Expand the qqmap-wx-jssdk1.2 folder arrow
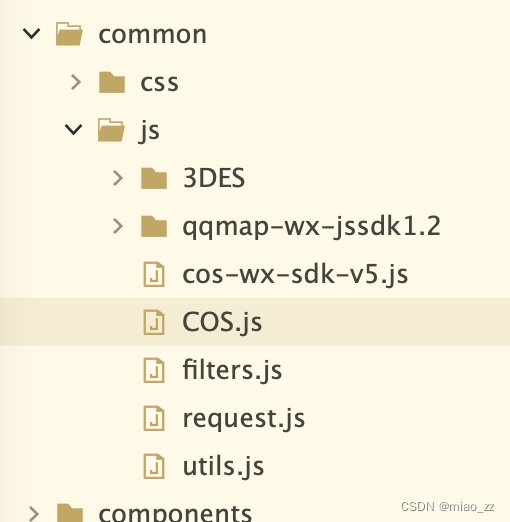Screen dimensions: 510x522 118,226
